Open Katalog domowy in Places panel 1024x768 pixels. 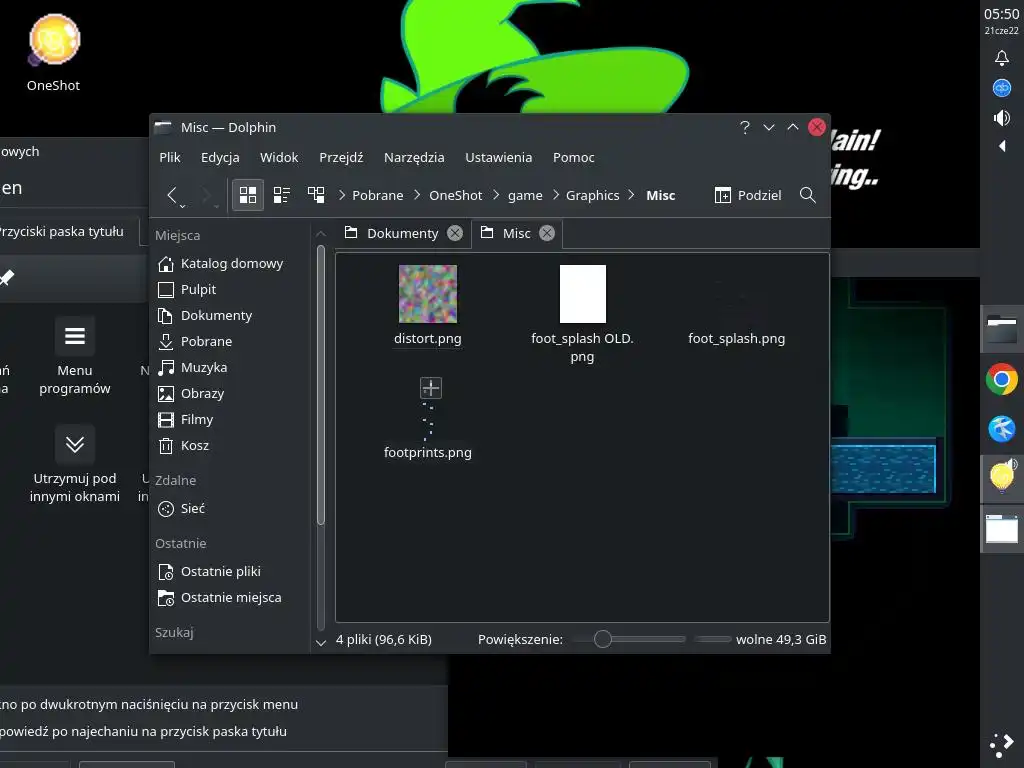pos(231,263)
